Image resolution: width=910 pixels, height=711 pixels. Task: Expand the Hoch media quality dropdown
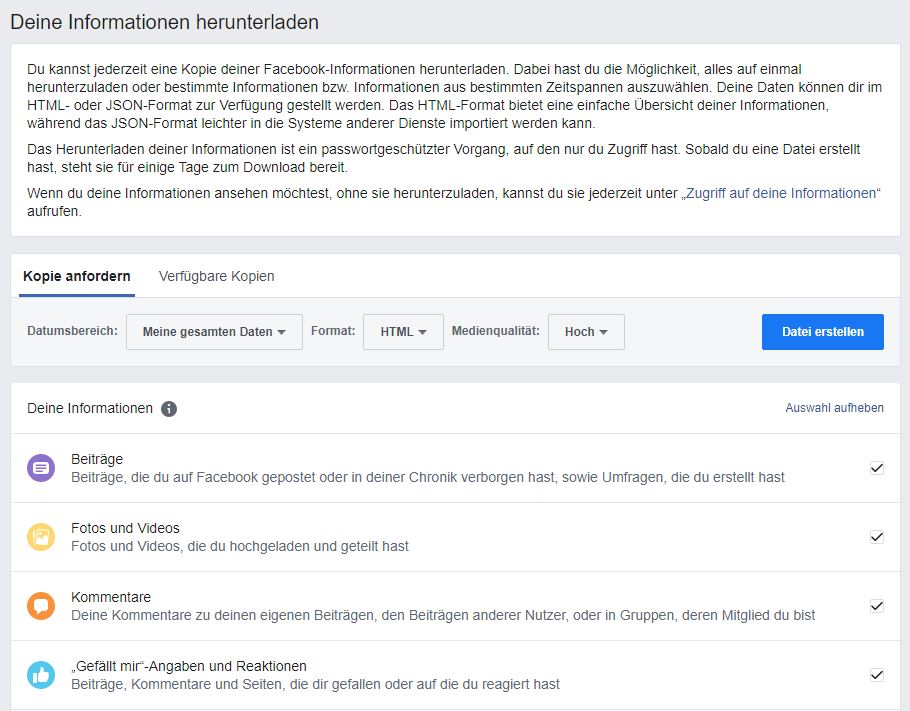pyautogui.click(x=586, y=332)
